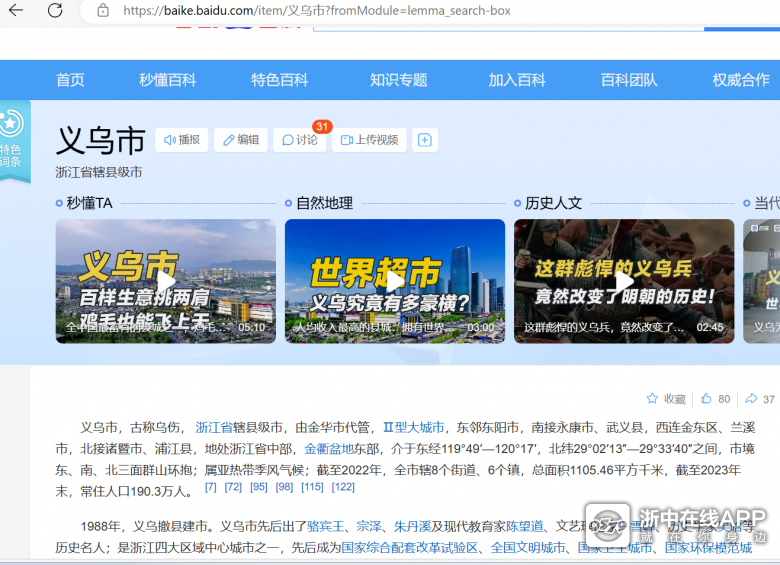Open reference [115]
Viewport: 780px width, 565px height.
pyautogui.click(x=312, y=487)
